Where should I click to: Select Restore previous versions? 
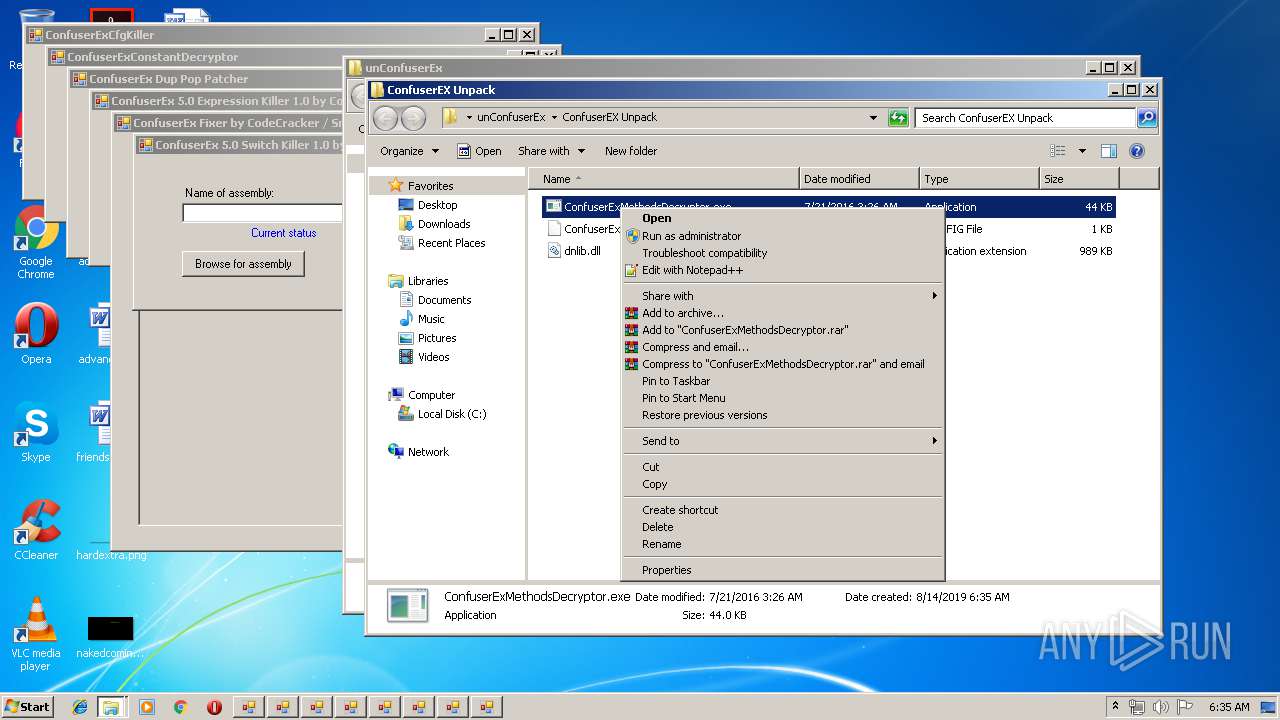(704, 415)
